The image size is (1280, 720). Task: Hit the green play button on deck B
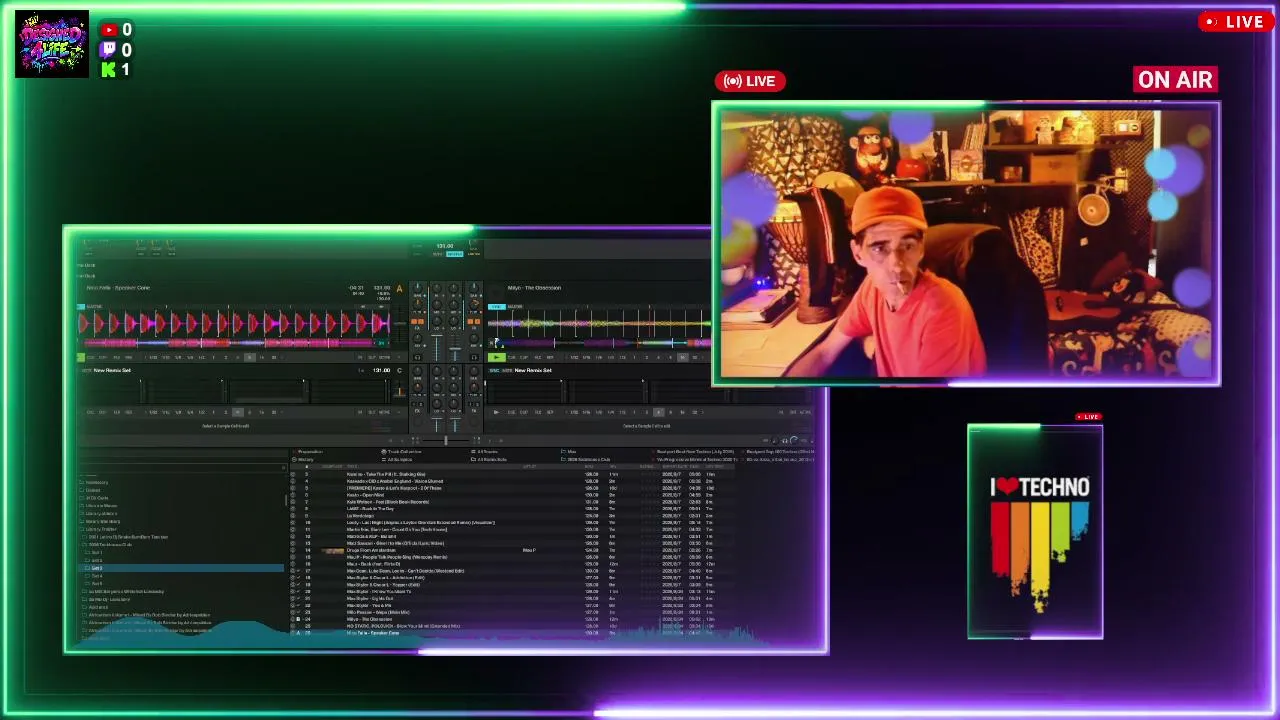[497, 357]
